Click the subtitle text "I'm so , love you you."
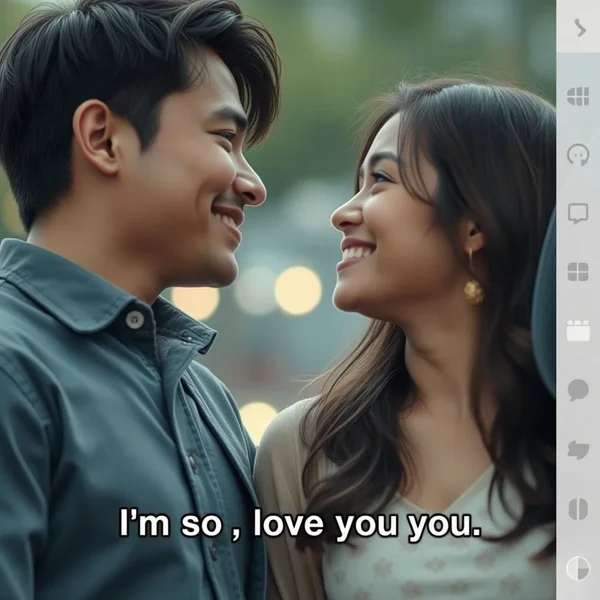This screenshot has width=600, height=600. (x=300, y=523)
